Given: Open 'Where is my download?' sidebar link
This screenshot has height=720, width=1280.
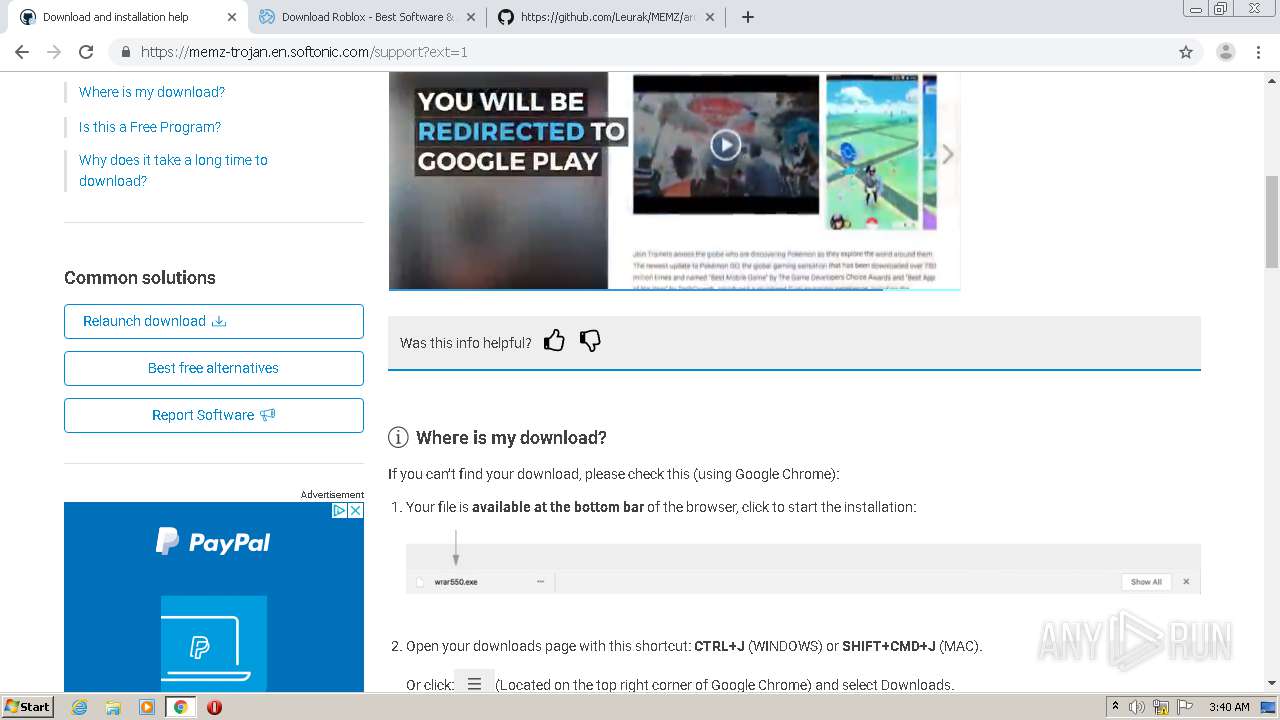Looking at the screenshot, I should (x=152, y=92).
